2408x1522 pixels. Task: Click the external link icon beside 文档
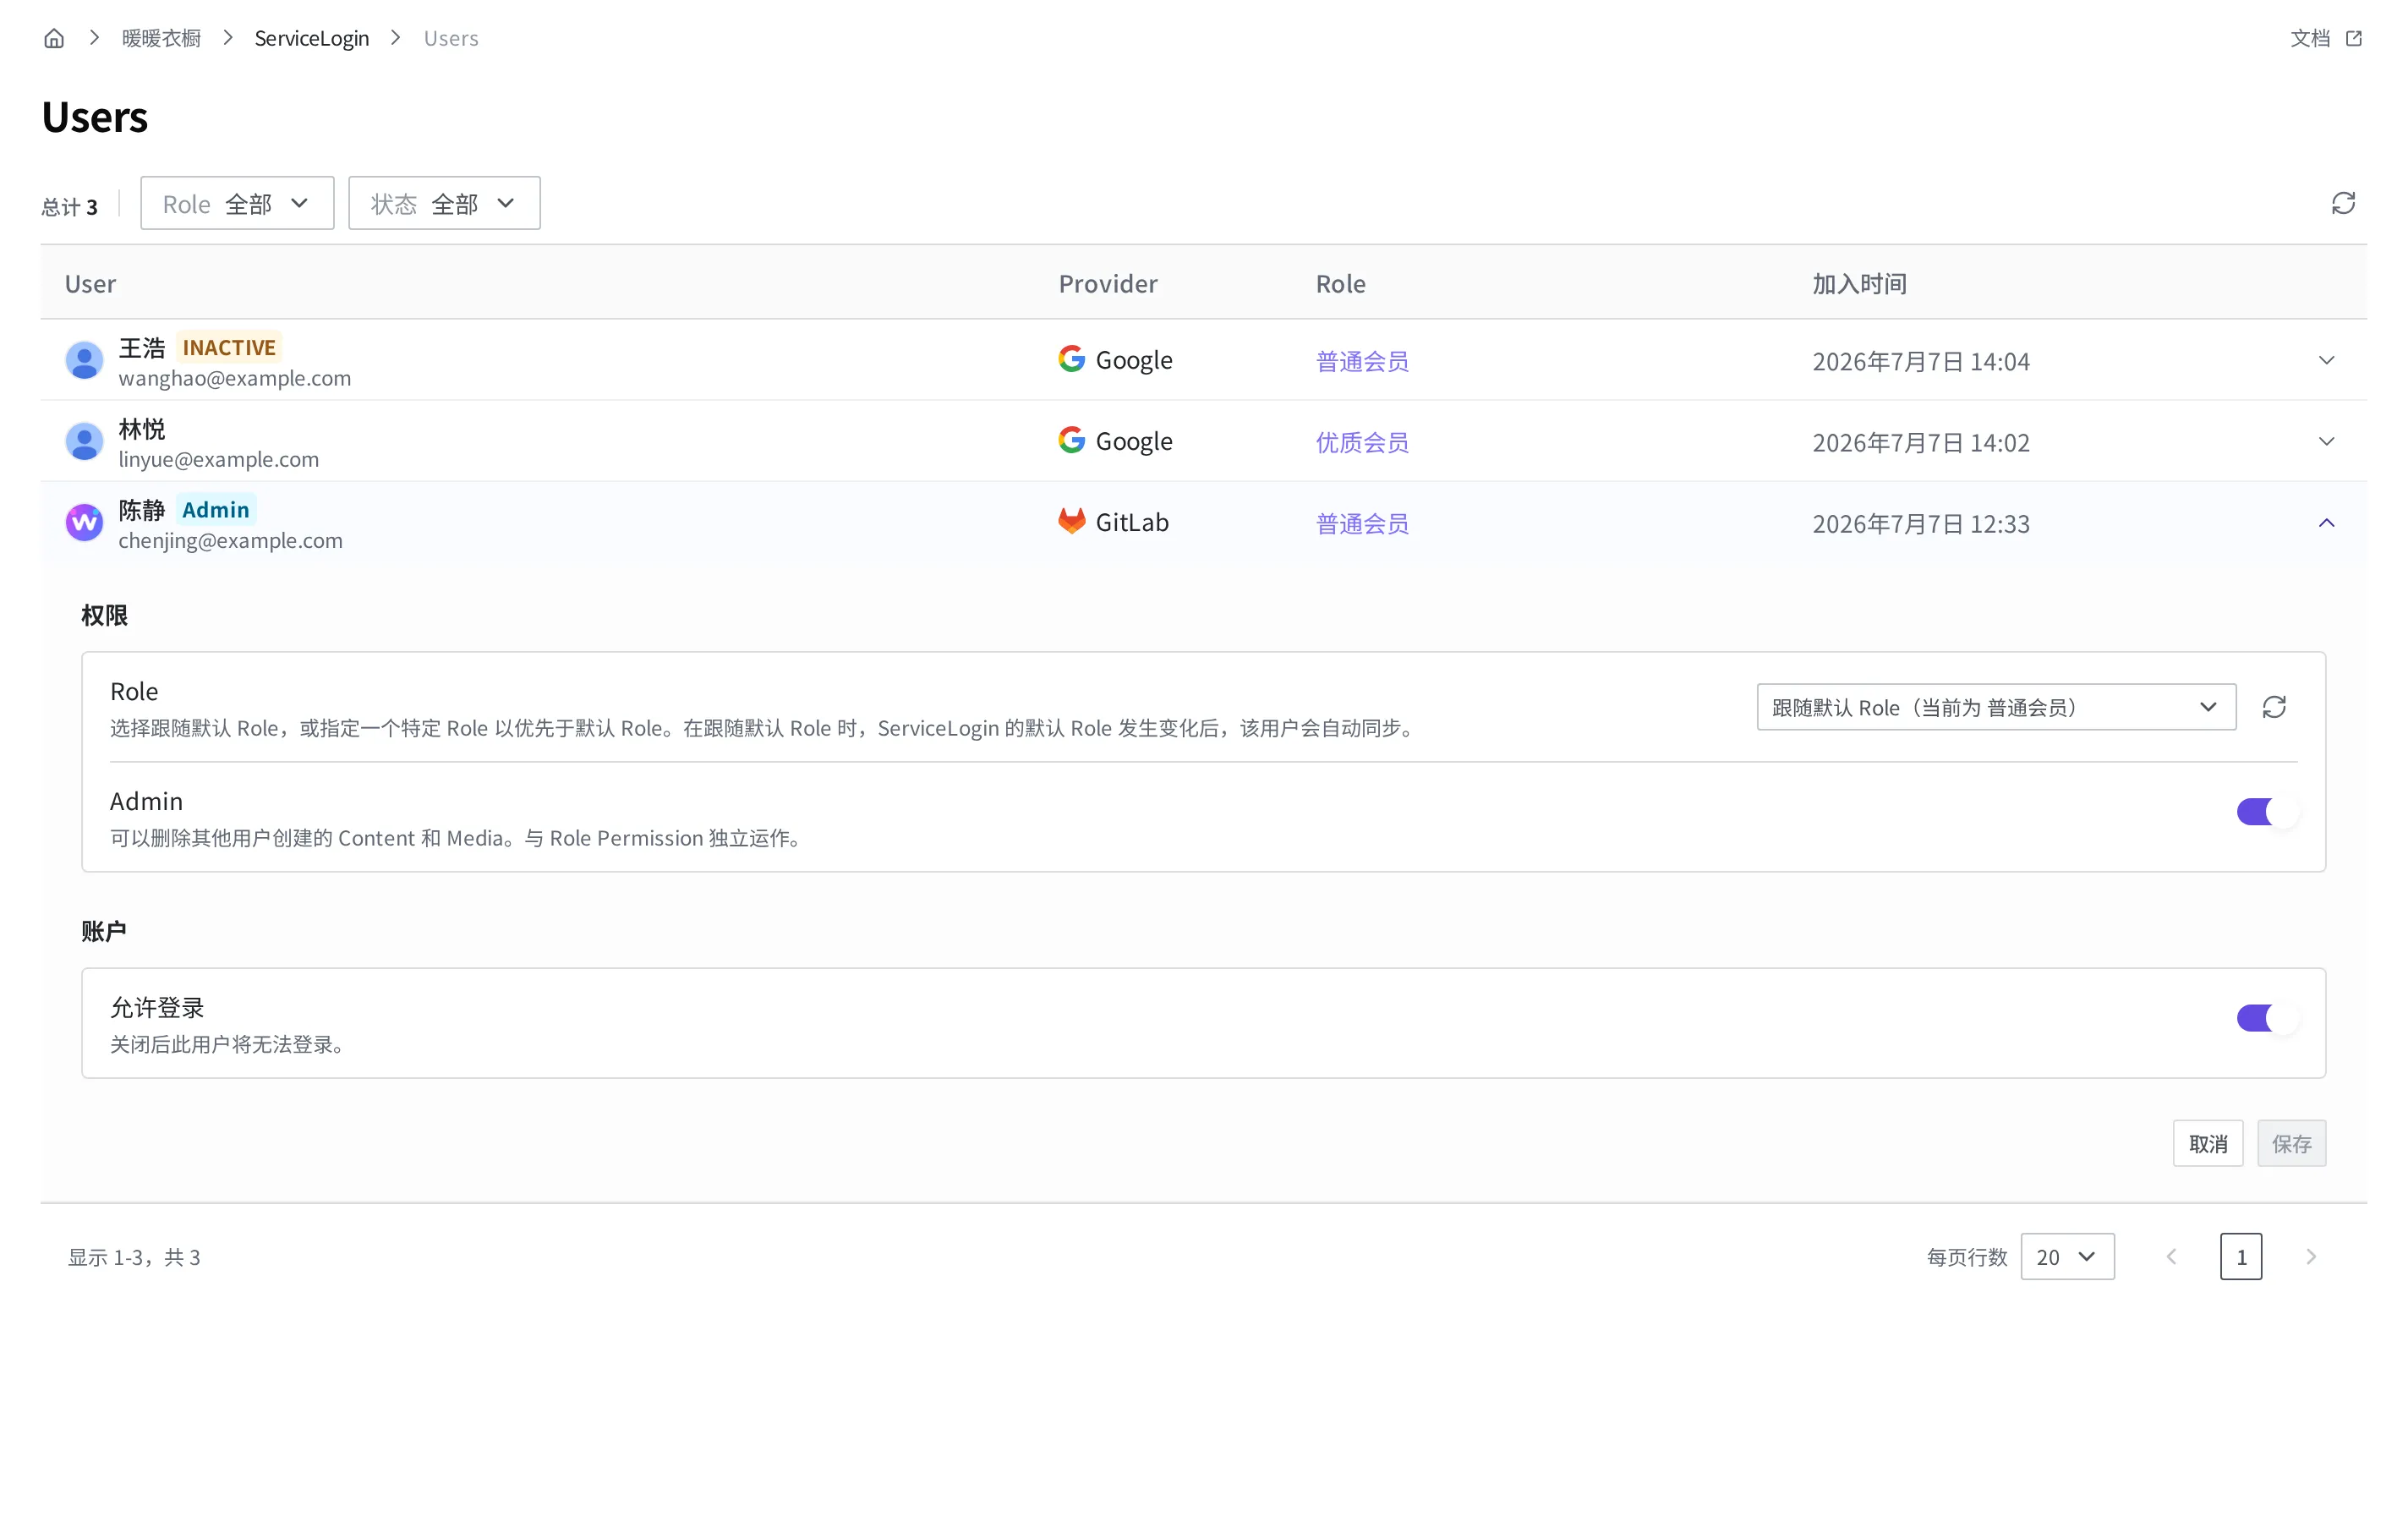click(x=2353, y=38)
